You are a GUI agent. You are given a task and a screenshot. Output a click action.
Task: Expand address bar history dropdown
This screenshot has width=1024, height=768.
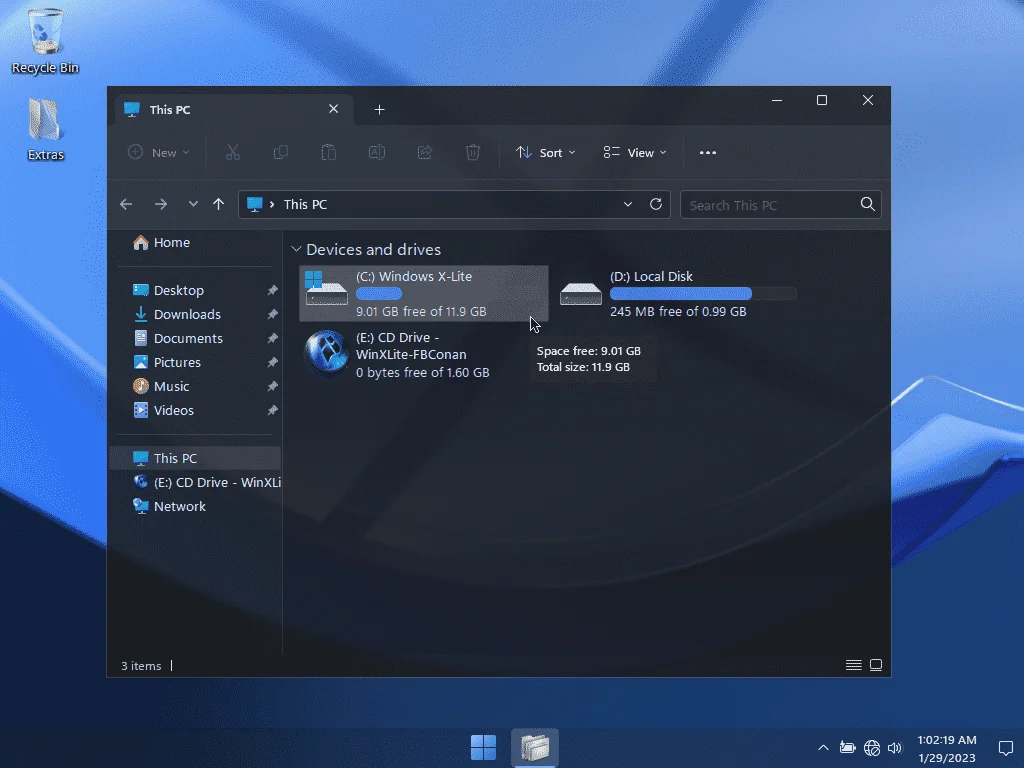(628, 204)
